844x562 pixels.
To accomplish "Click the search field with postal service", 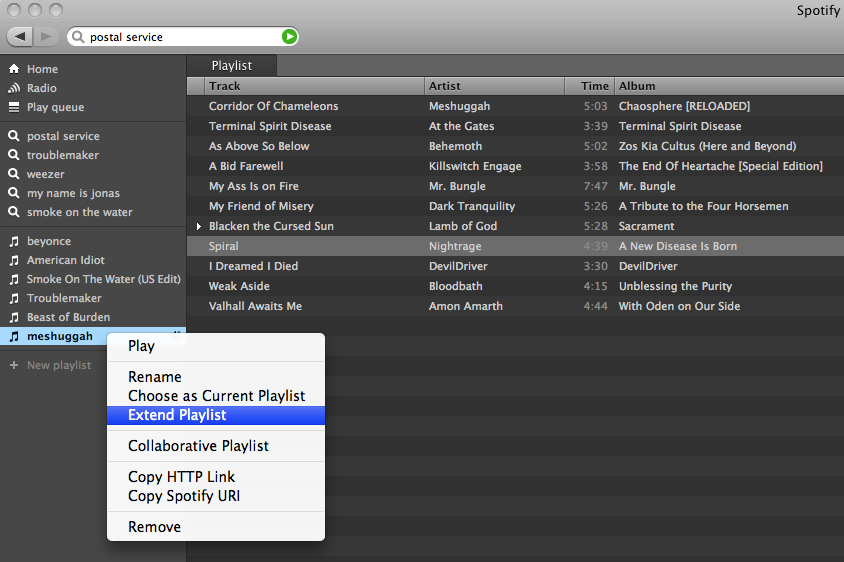I will [180, 37].
